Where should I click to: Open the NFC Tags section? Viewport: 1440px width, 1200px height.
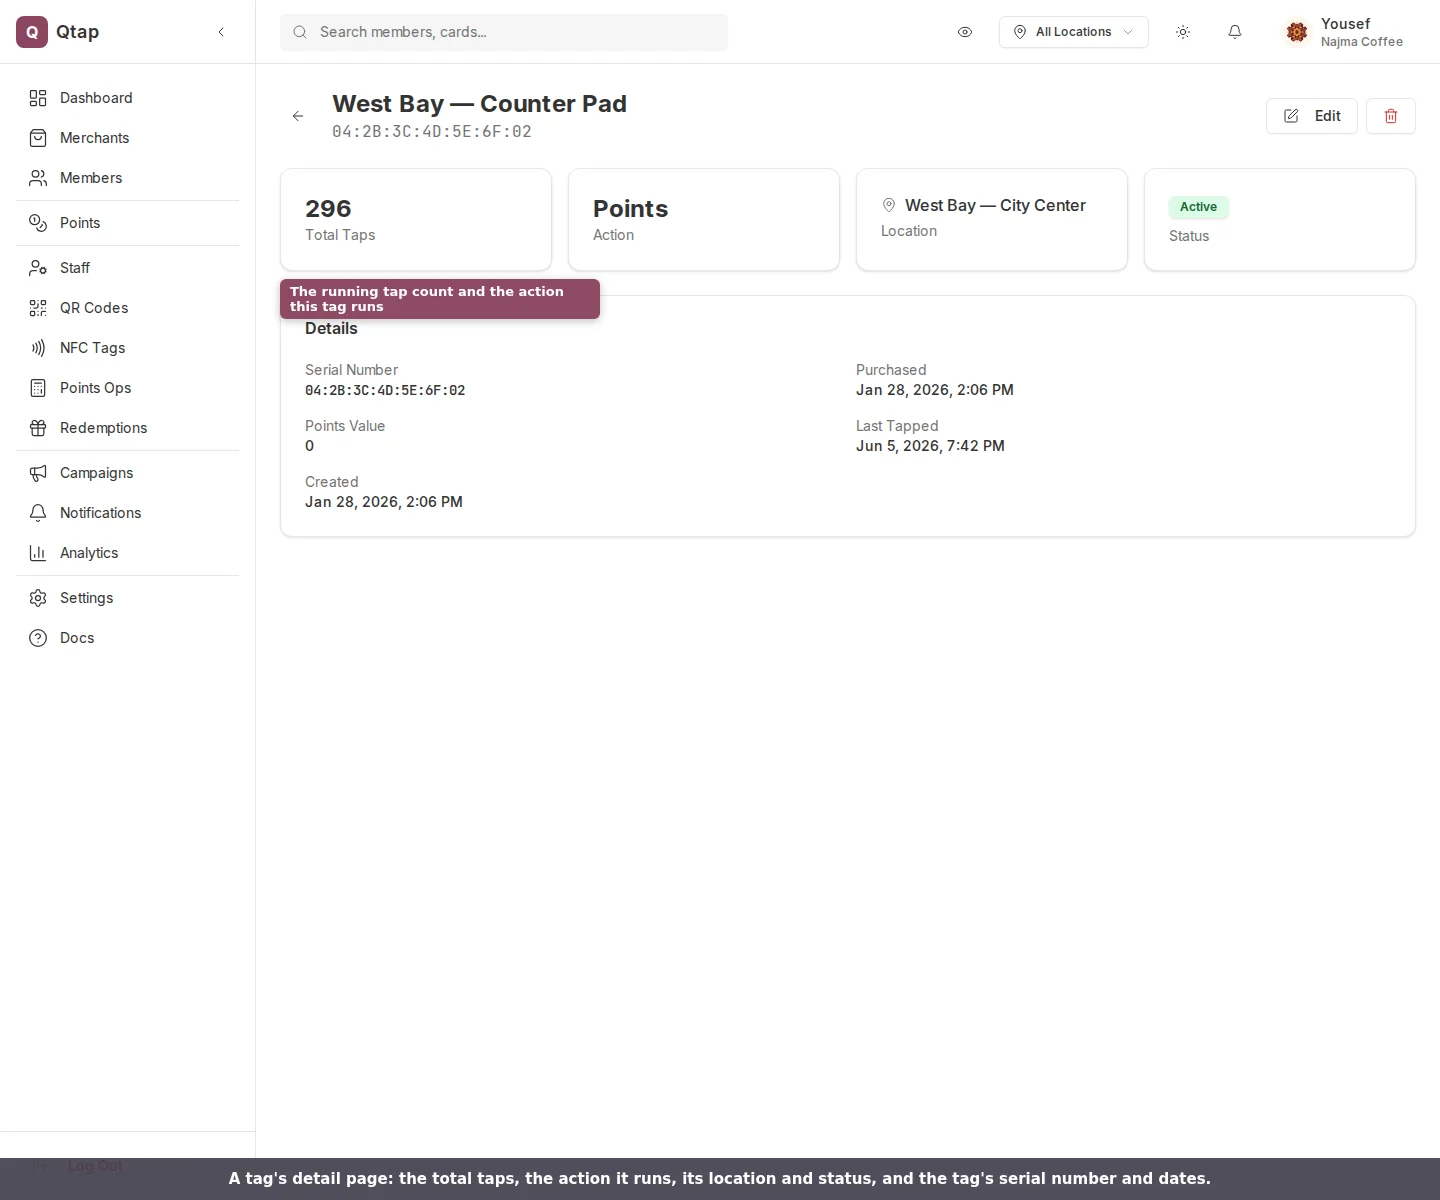coord(127,348)
